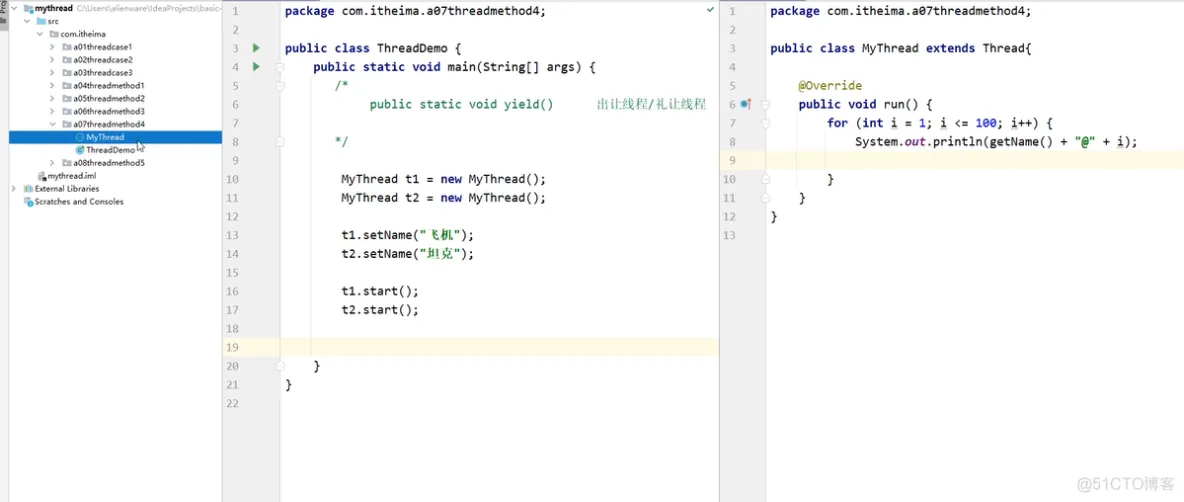
Task: Fold the run() method in MyThread
Action: 766,104
